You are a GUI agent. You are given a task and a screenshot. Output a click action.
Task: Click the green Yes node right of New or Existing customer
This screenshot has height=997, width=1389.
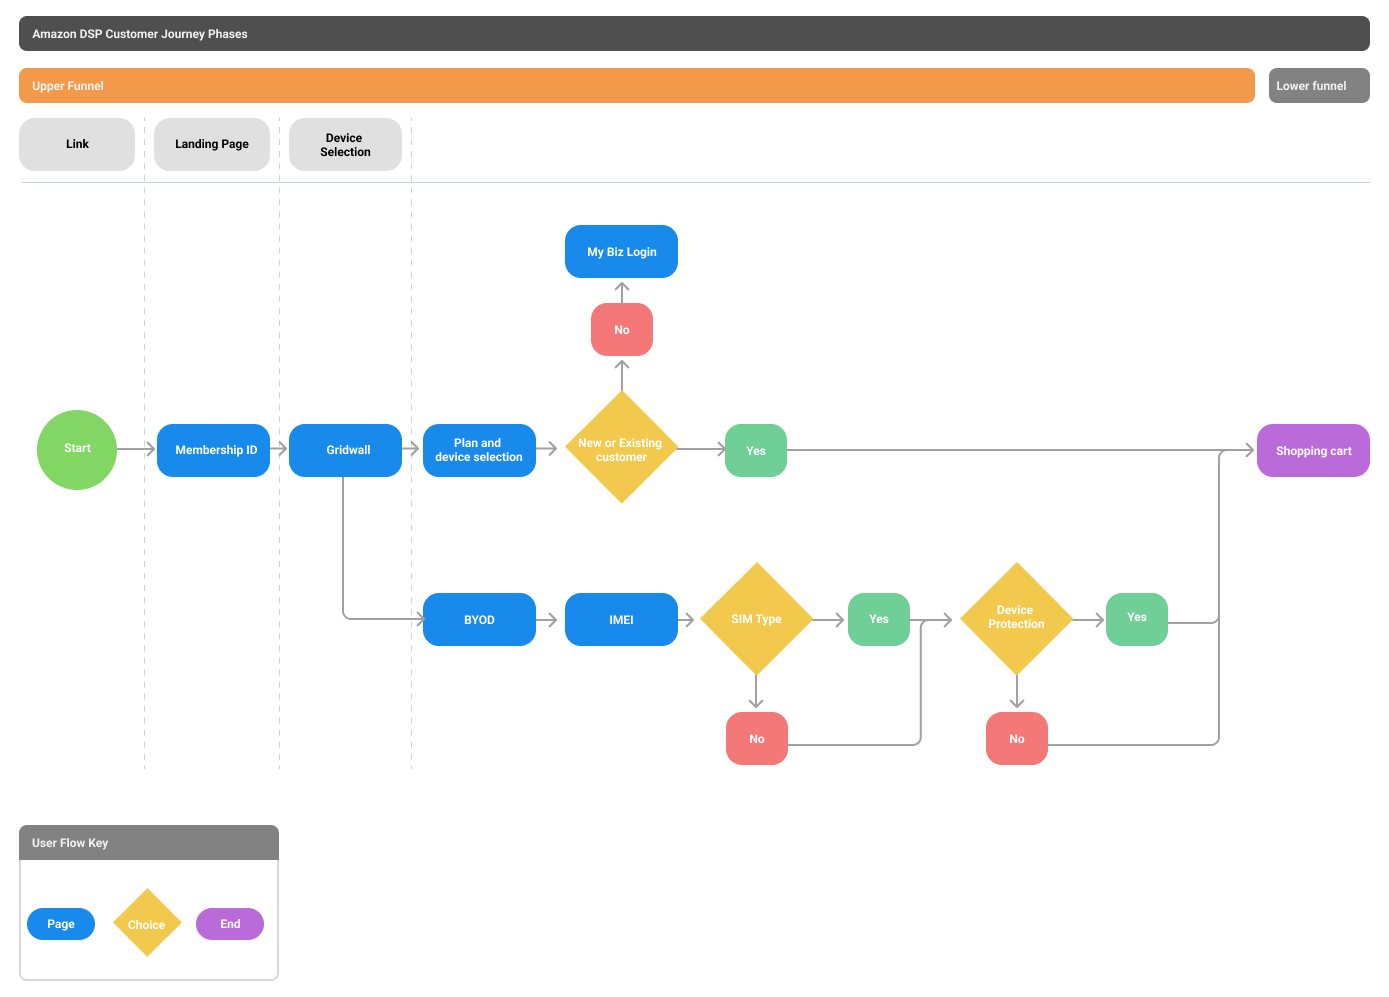(x=756, y=451)
